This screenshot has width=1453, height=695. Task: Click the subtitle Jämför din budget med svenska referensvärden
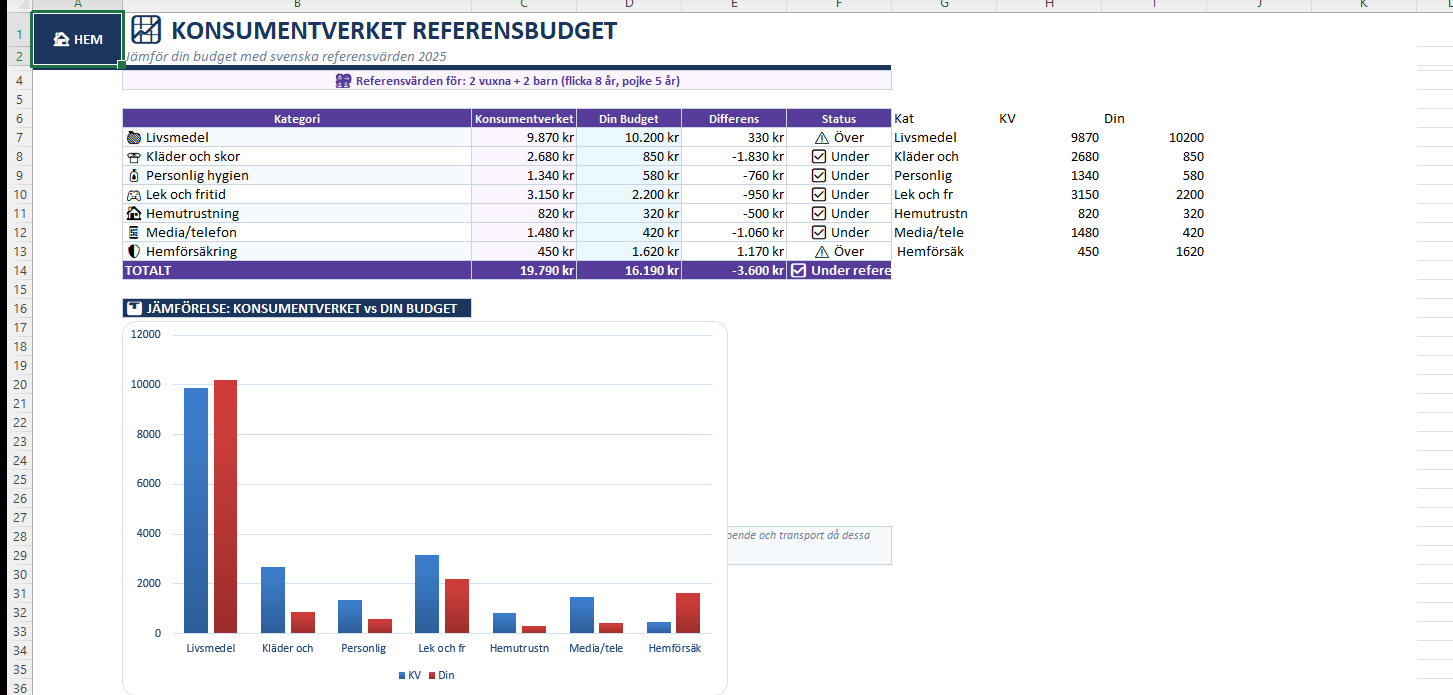(286, 57)
